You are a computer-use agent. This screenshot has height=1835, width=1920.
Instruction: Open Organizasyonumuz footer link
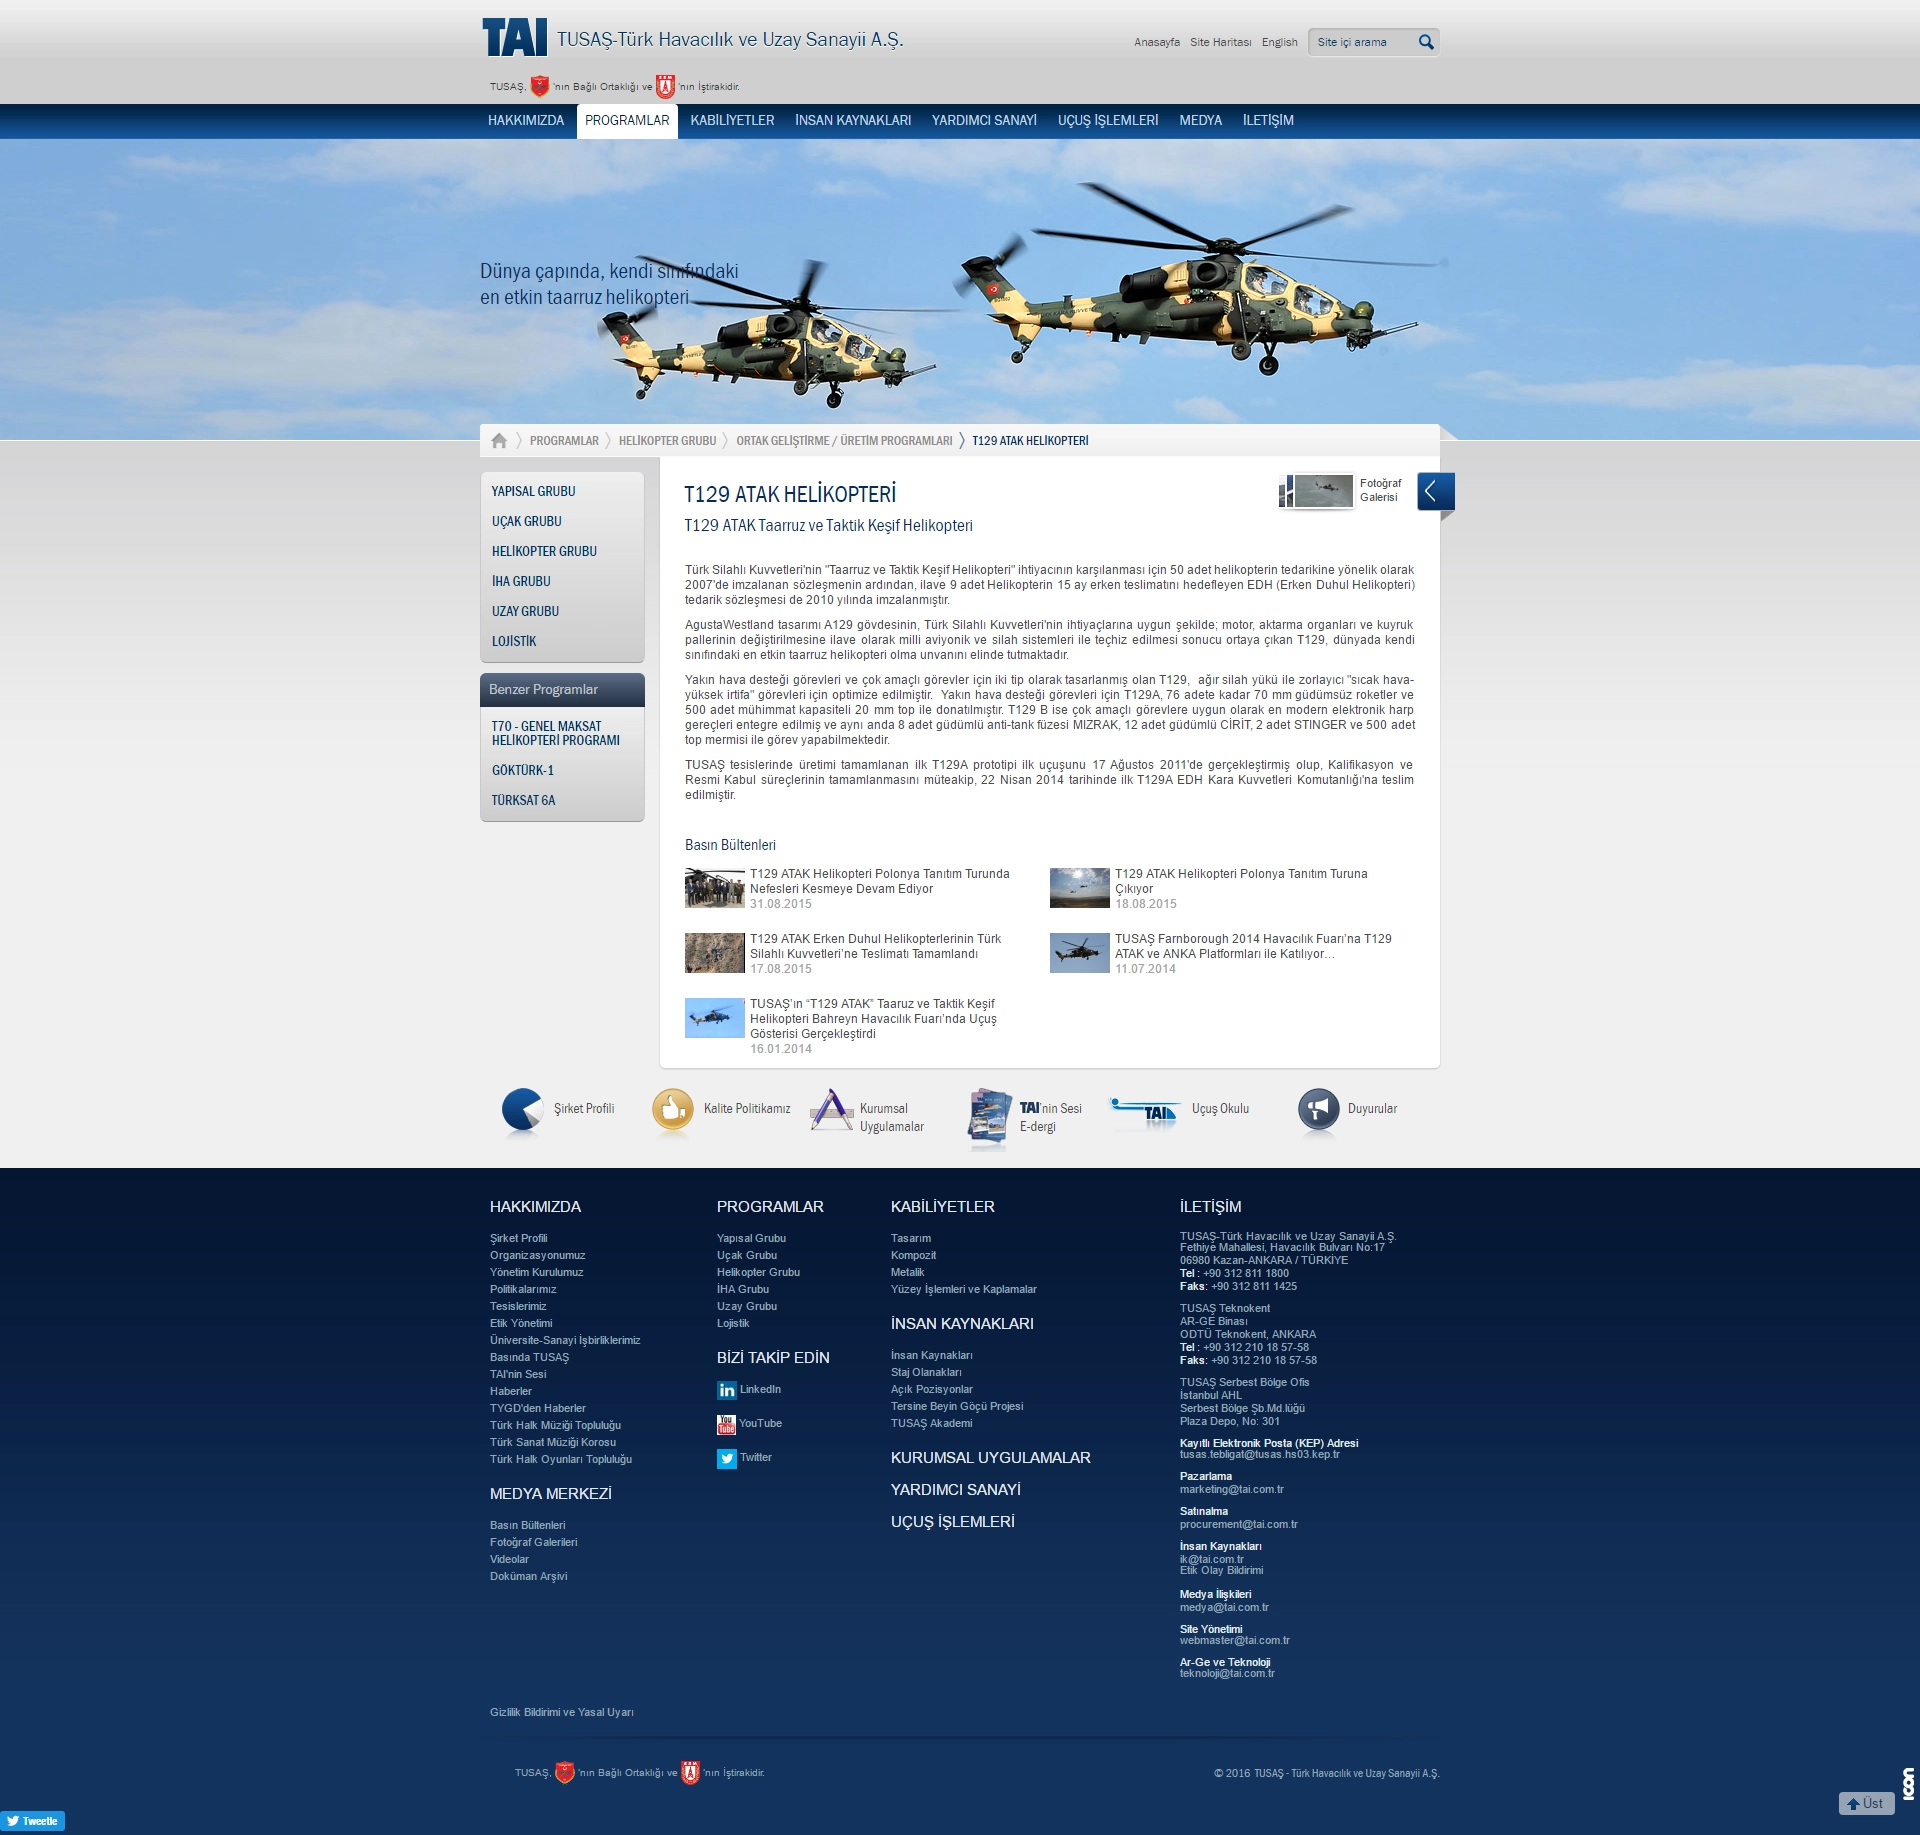click(x=537, y=1256)
